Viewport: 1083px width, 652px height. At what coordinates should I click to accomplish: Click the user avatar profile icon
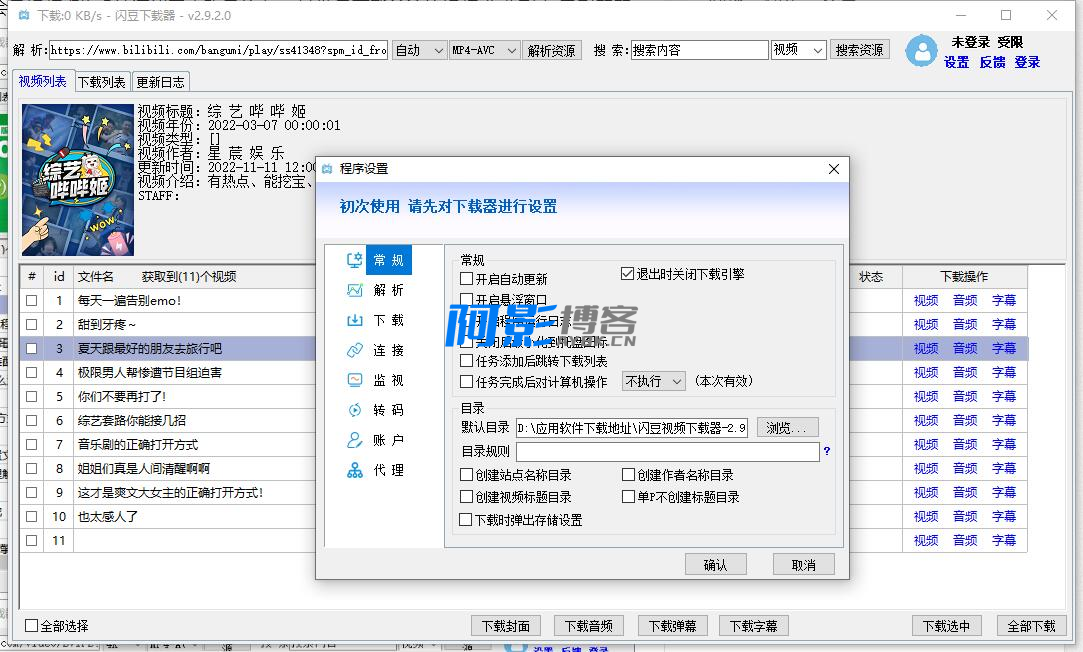coord(921,52)
